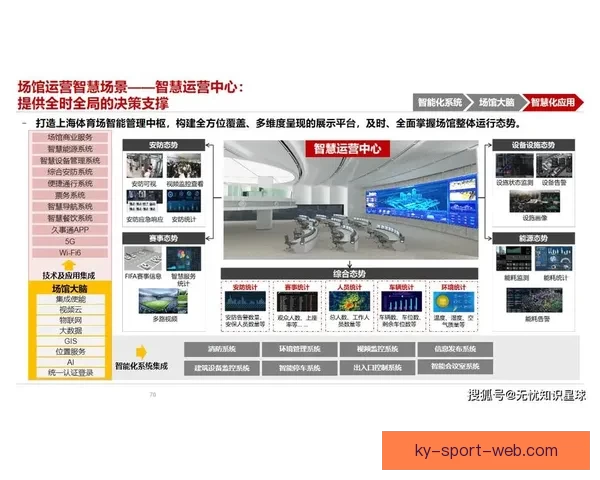Click the 智慧导航系统 pink box
The width and height of the screenshot is (600, 480).
coord(70,207)
